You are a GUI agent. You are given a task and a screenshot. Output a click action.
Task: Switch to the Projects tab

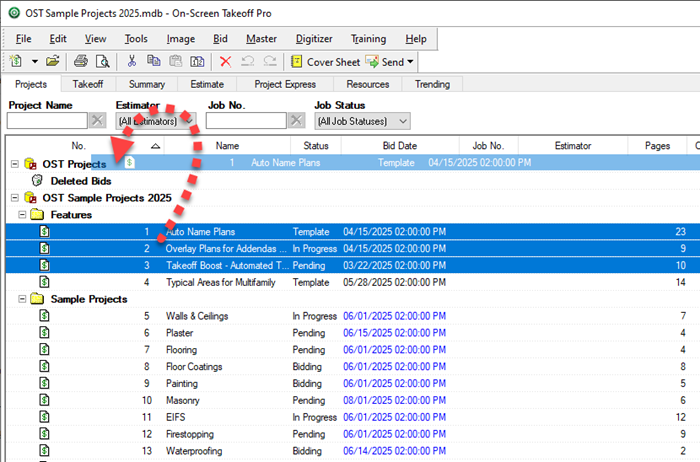click(31, 84)
